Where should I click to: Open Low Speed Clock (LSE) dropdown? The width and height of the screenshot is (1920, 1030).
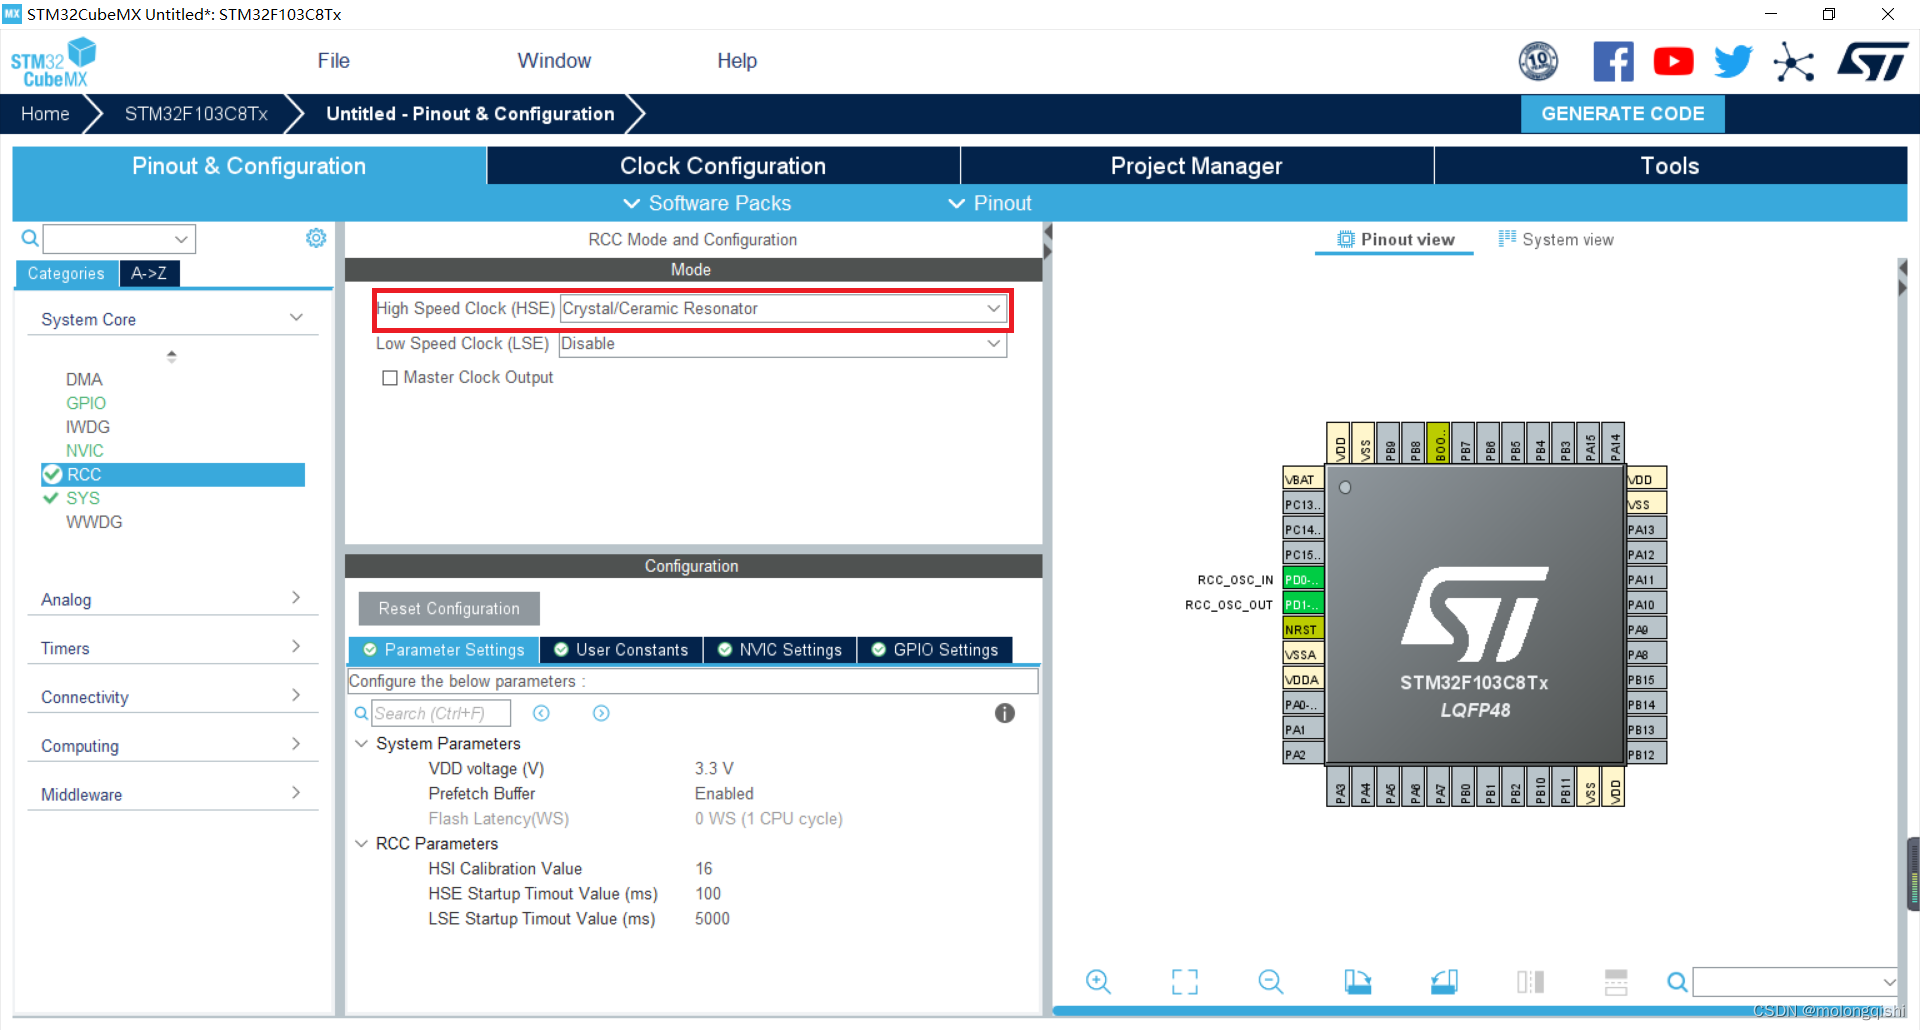click(783, 344)
